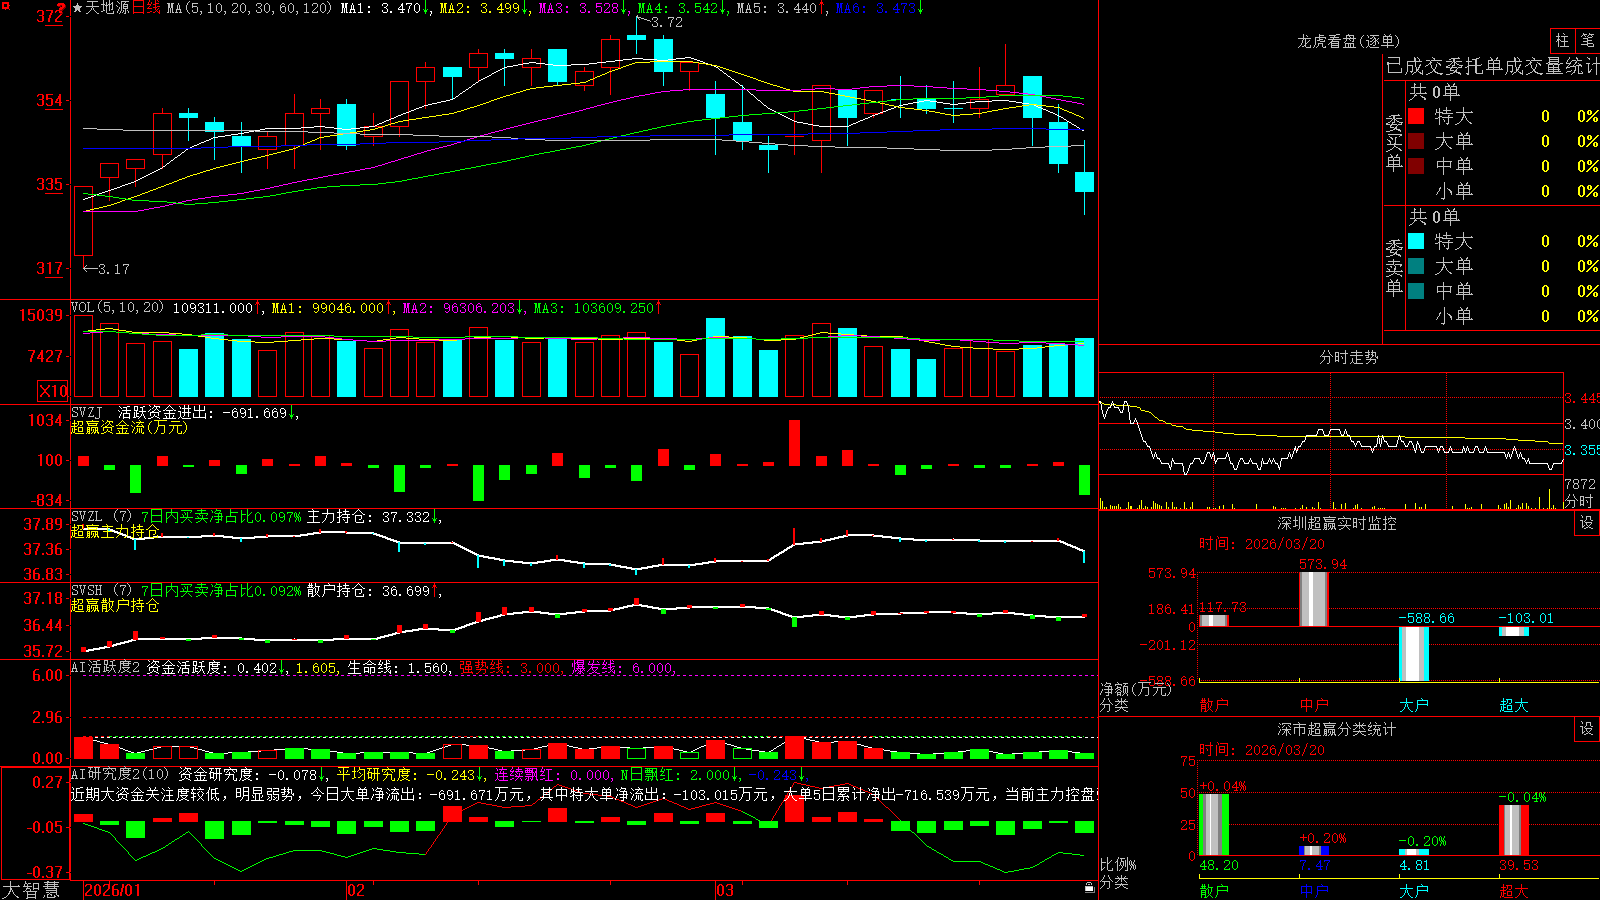Click the 分时走势 panel title
1600x900 pixels.
[1348, 357]
